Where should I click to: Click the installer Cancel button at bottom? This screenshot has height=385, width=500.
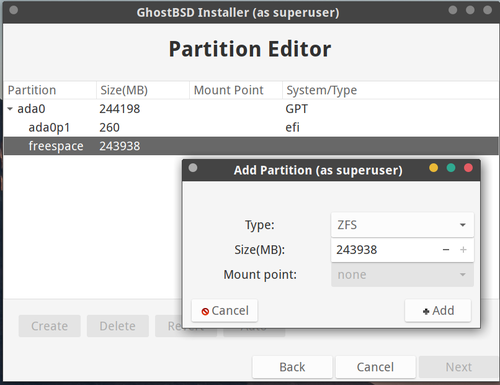[x=375, y=367]
